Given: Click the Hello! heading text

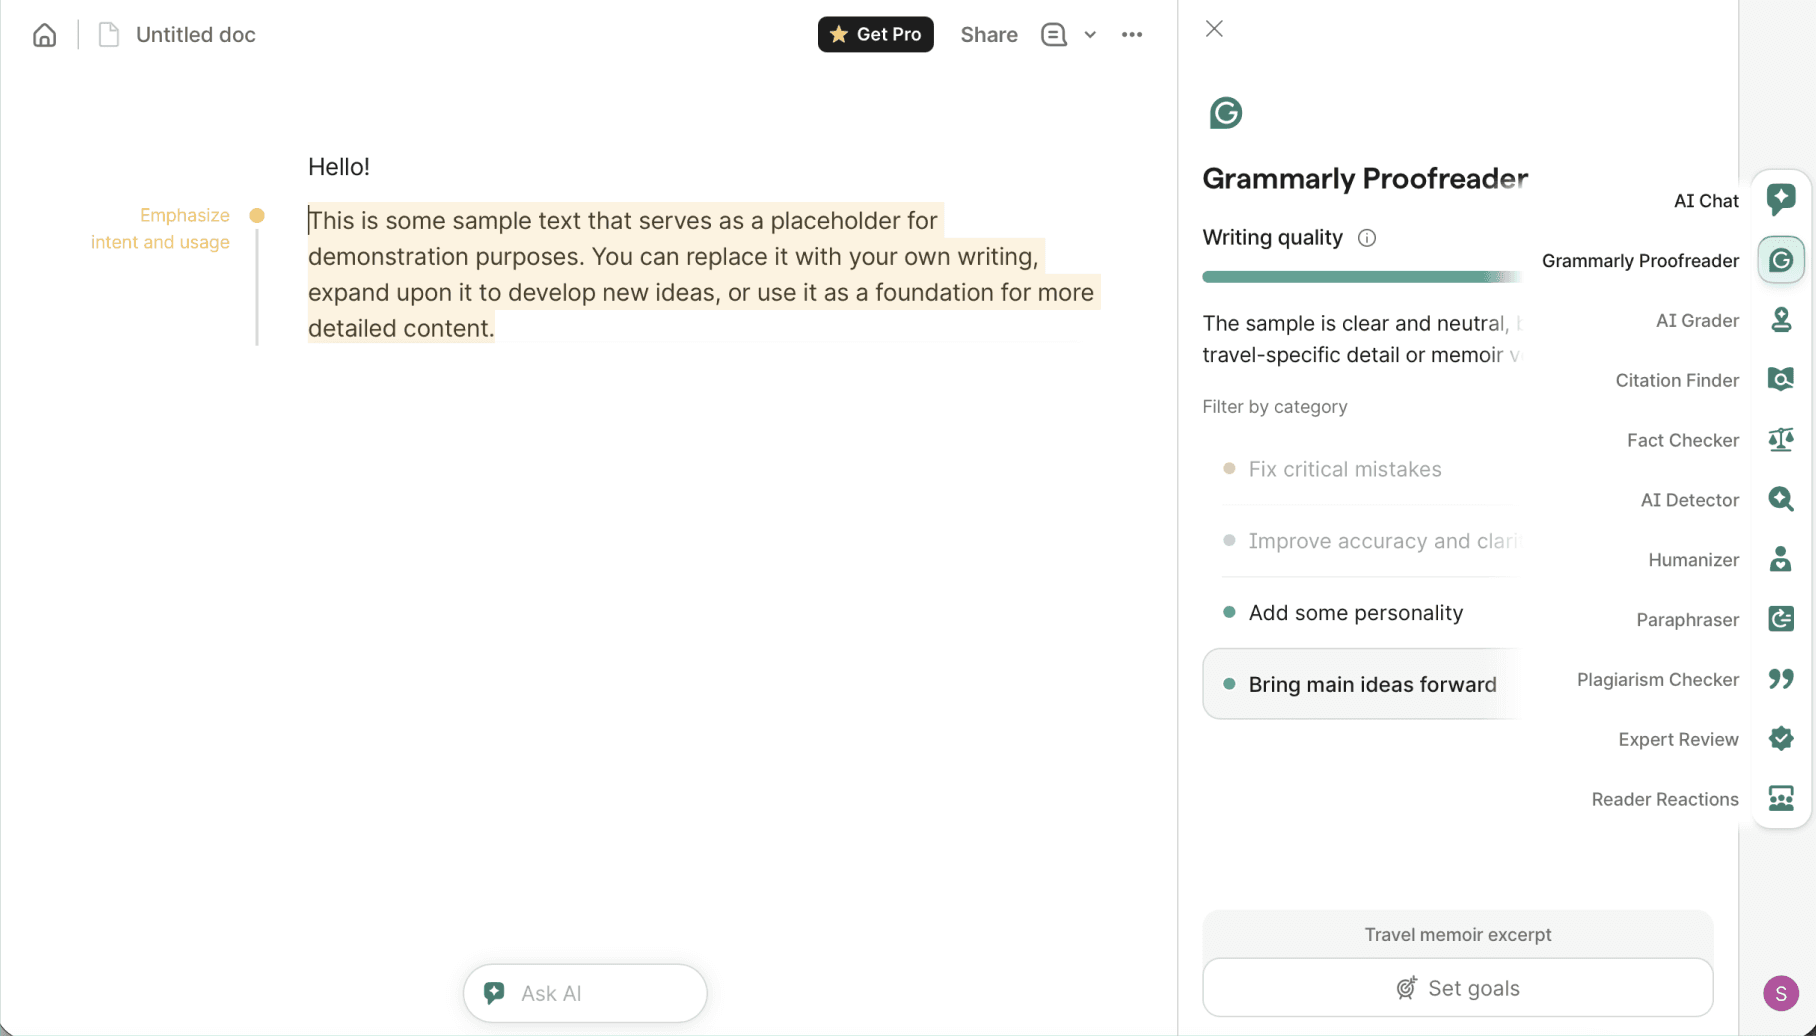Looking at the screenshot, I should click(339, 167).
